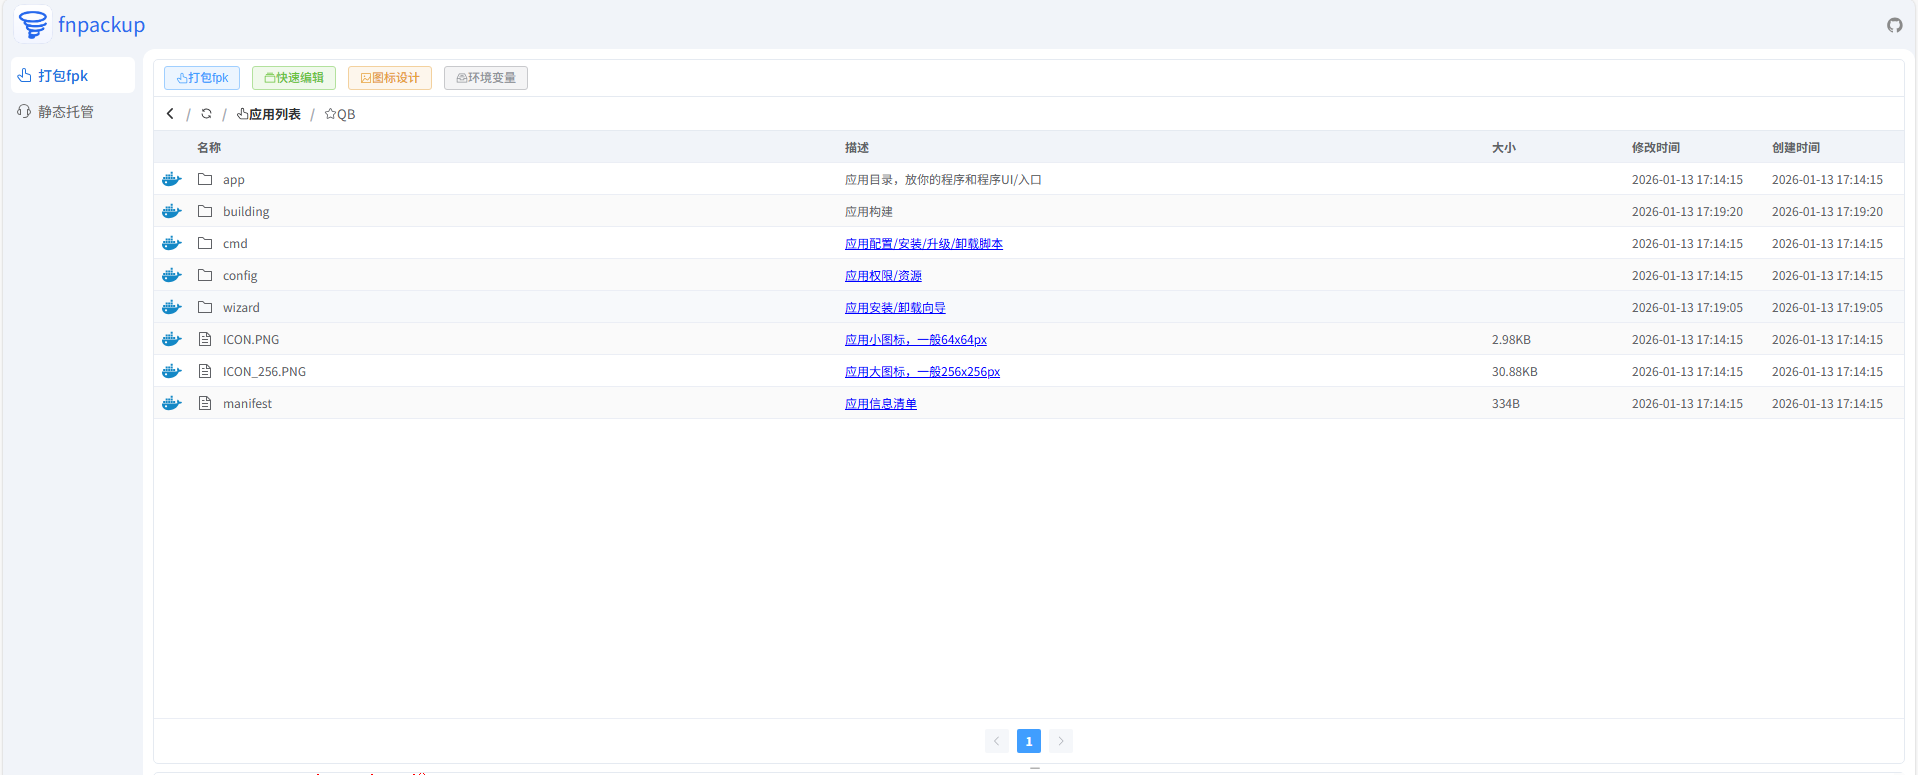Click the docker icon in the manifest row
The height and width of the screenshot is (775, 1918).
pyautogui.click(x=172, y=403)
